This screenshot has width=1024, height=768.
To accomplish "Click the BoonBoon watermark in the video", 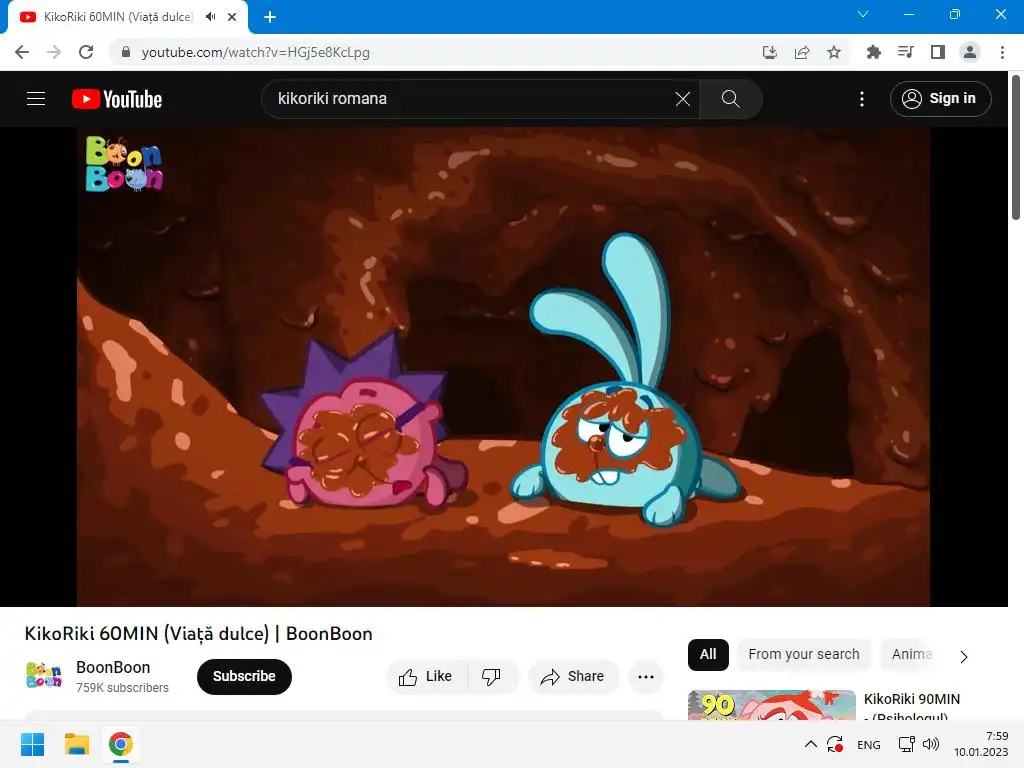I will tap(123, 163).
